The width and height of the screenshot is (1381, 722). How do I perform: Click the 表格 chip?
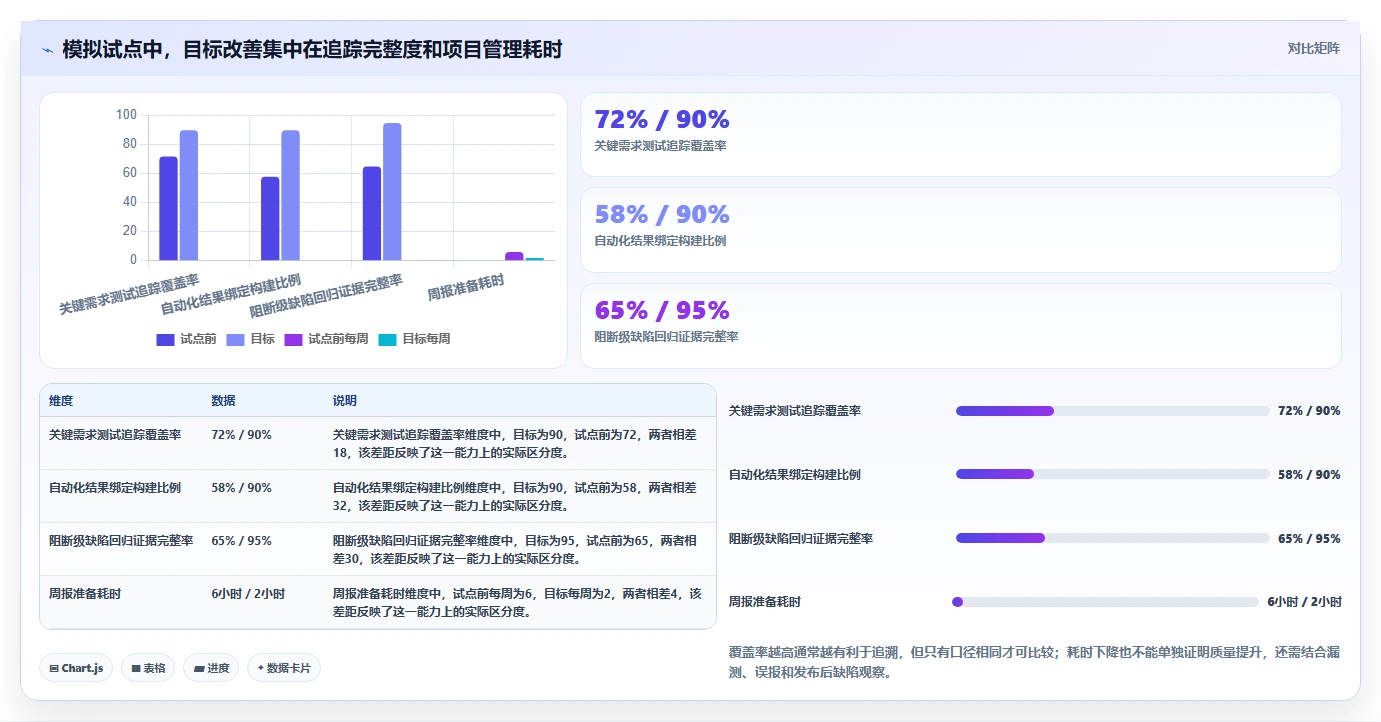149,668
